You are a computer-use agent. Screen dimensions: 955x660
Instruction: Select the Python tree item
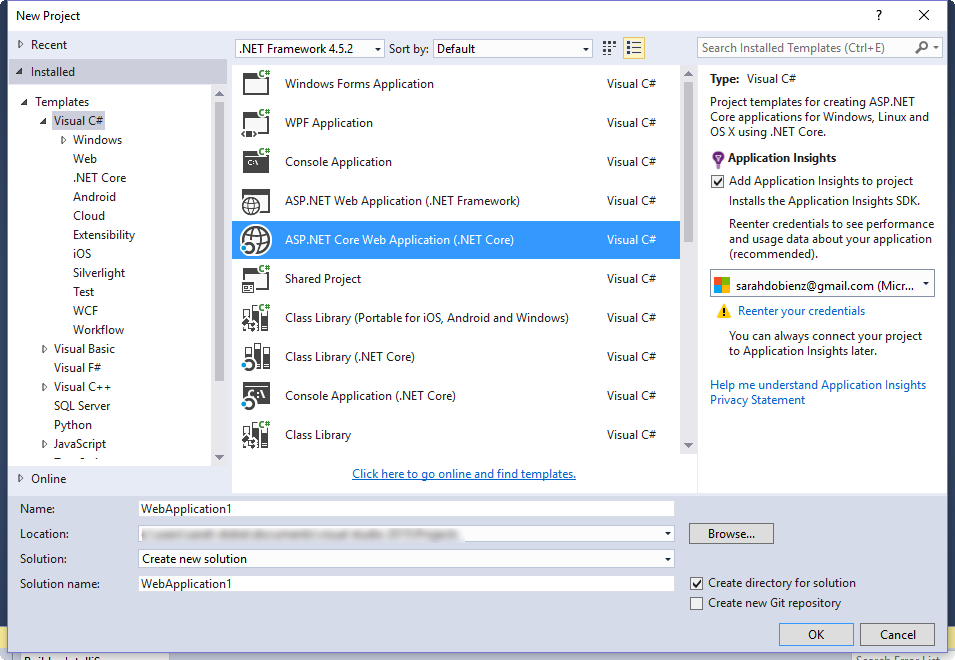pos(72,425)
